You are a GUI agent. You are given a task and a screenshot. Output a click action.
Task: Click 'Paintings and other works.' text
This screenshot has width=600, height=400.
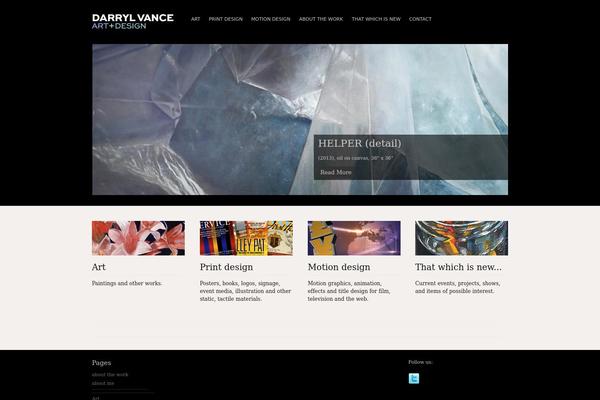(127, 283)
